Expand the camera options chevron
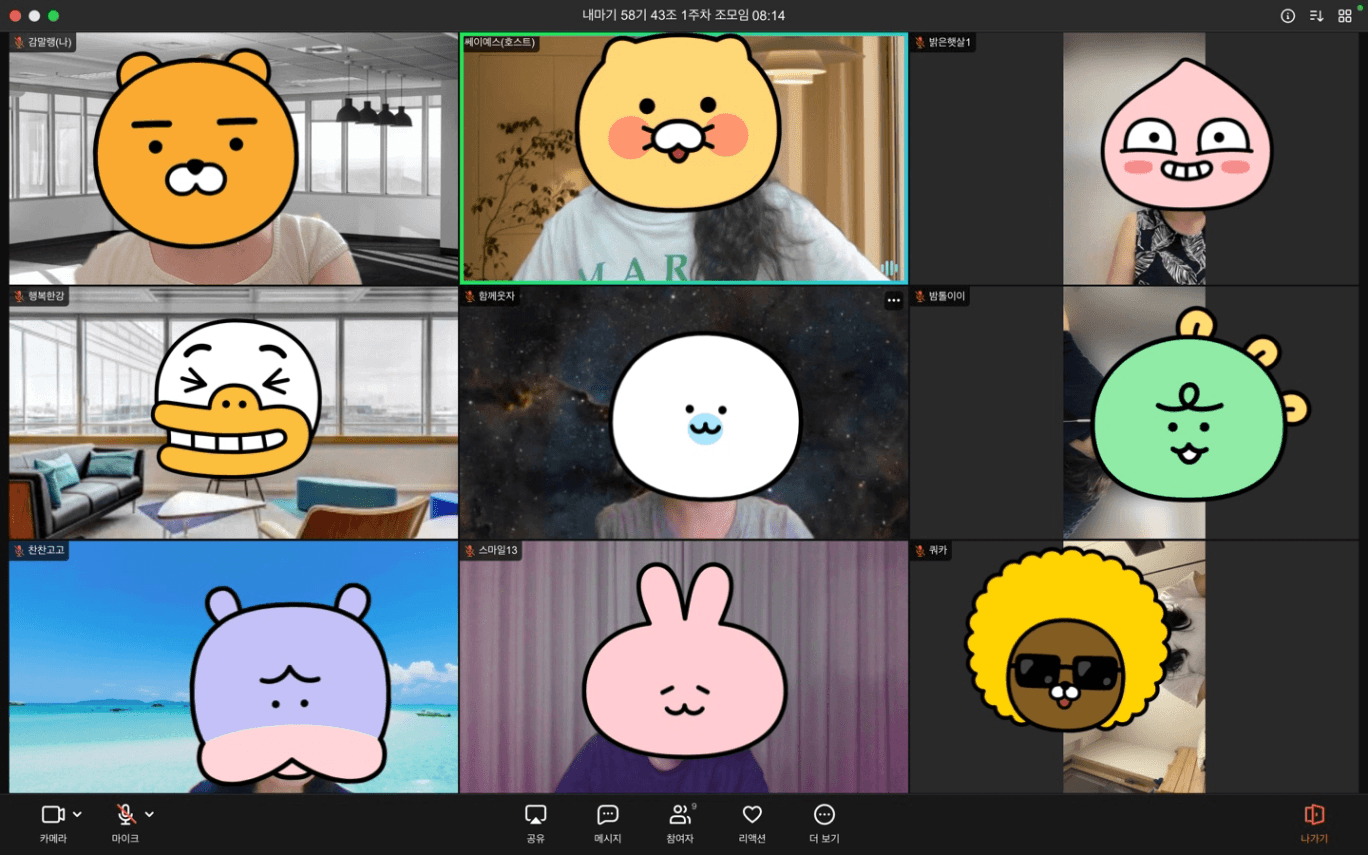The height and width of the screenshot is (855, 1368). 78,815
